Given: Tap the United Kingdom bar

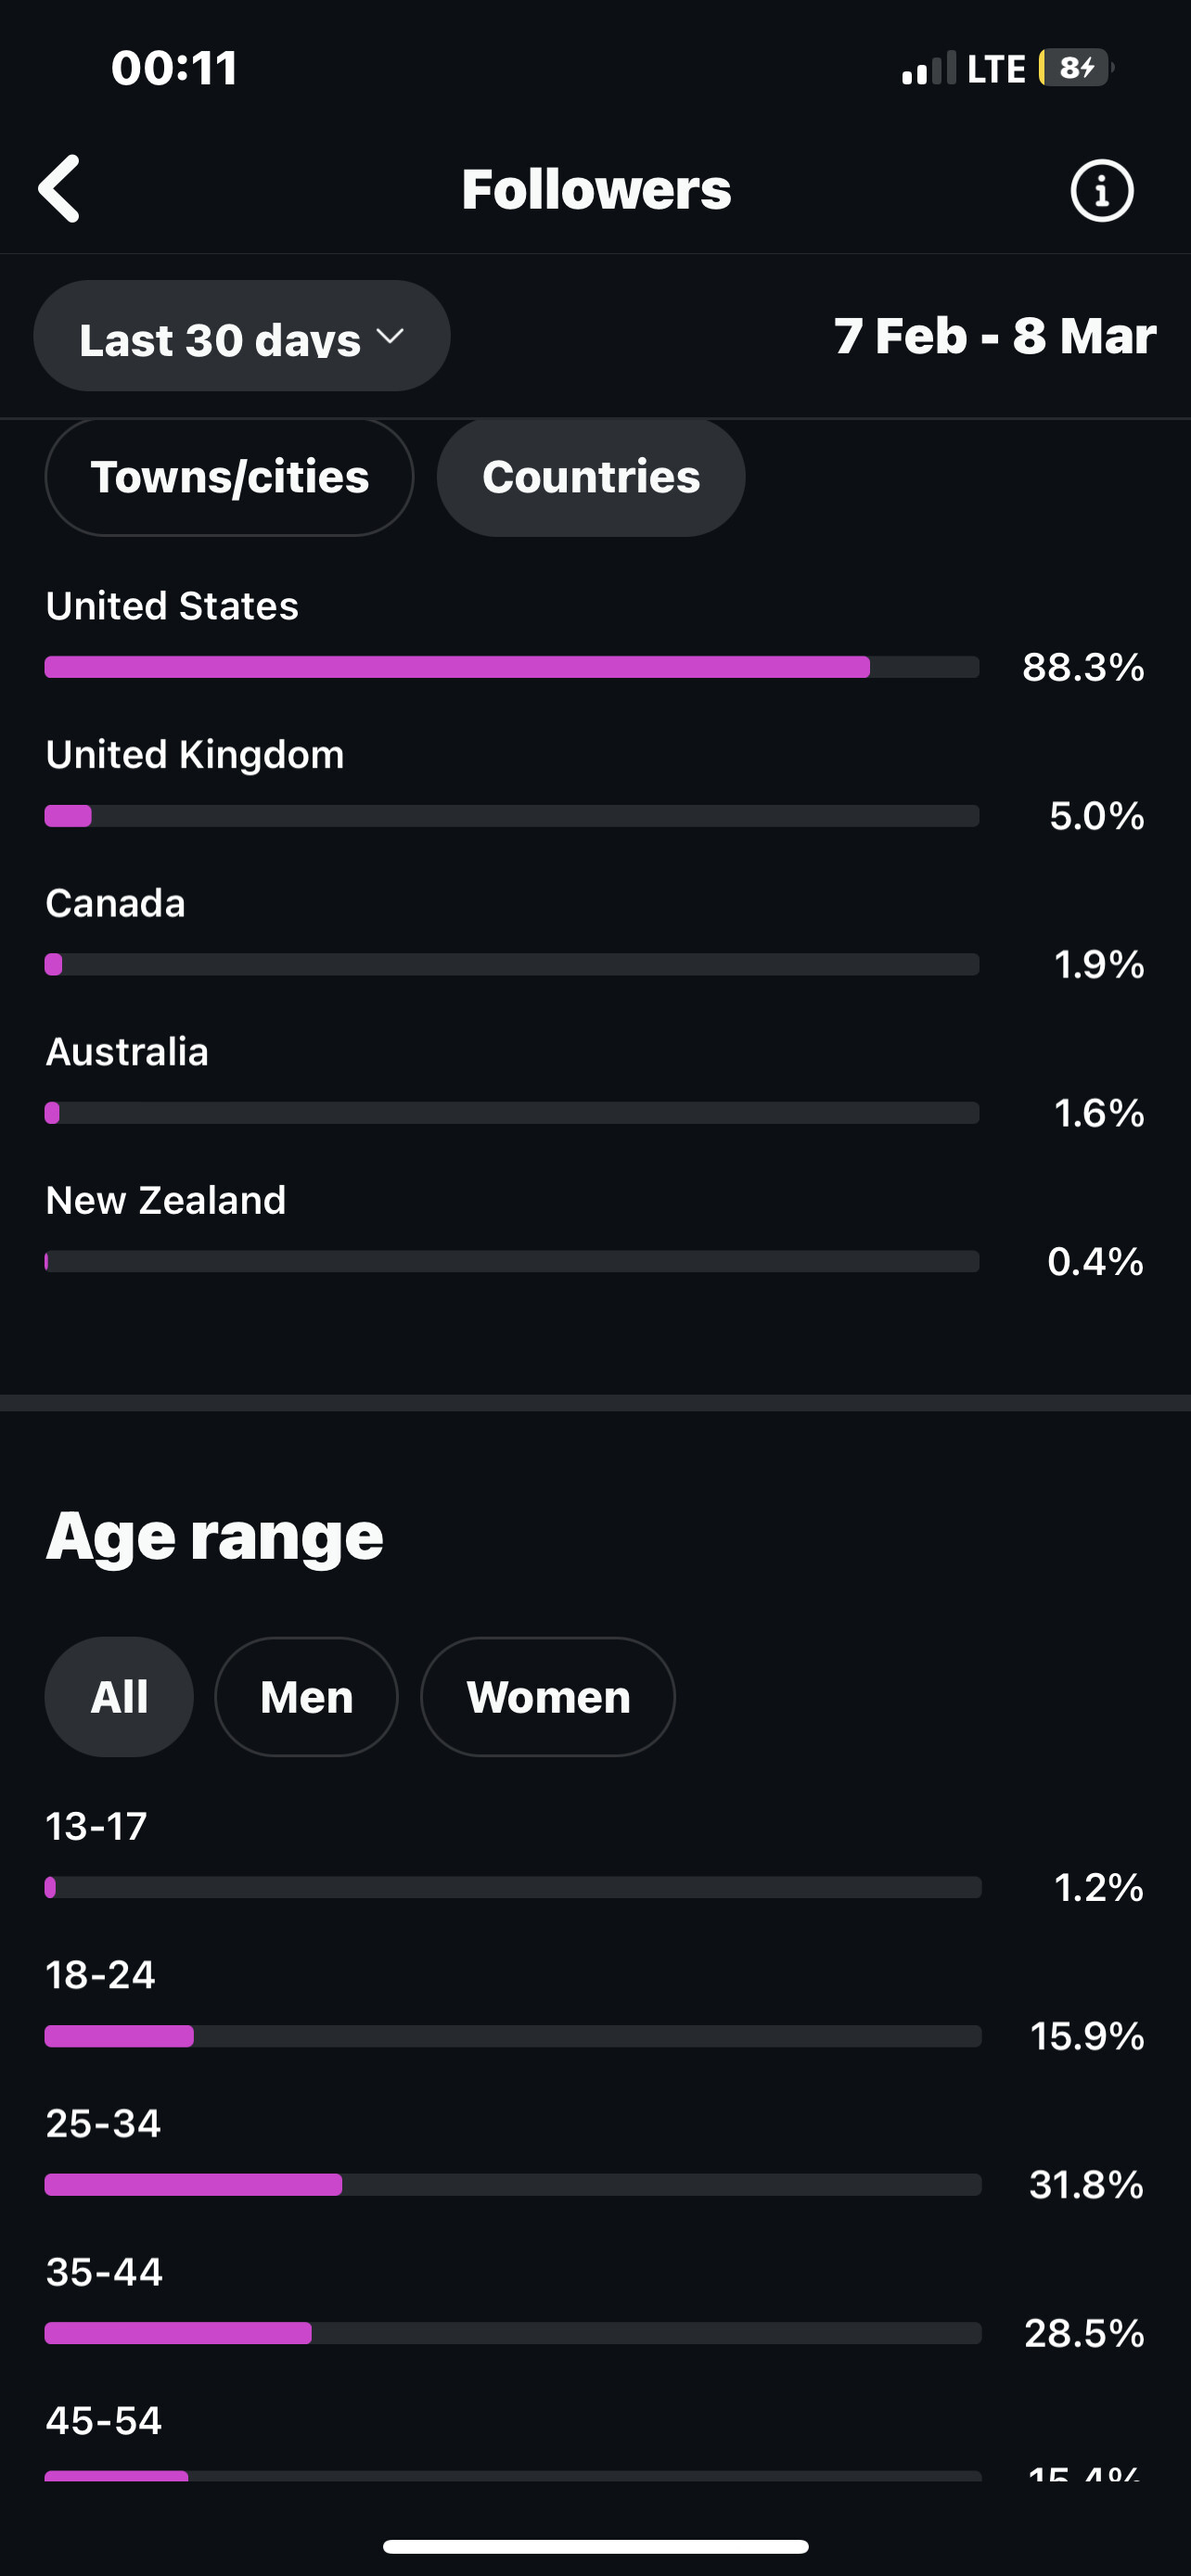Looking at the screenshot, I should click(511, 816).
